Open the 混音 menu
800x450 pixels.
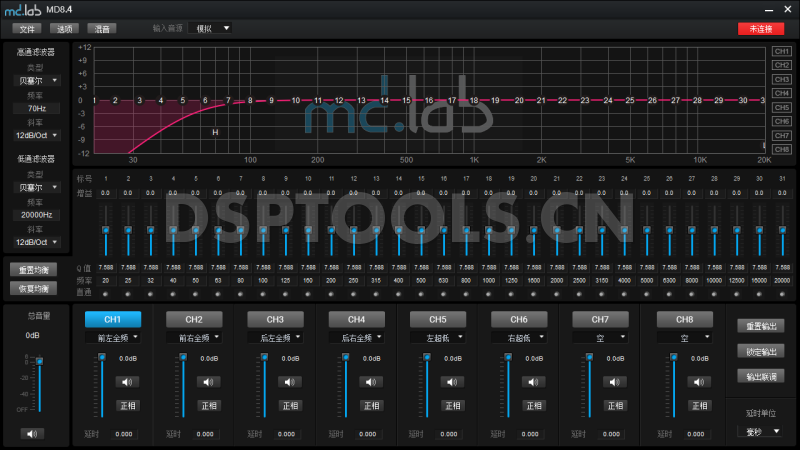(x=102, y=29)
